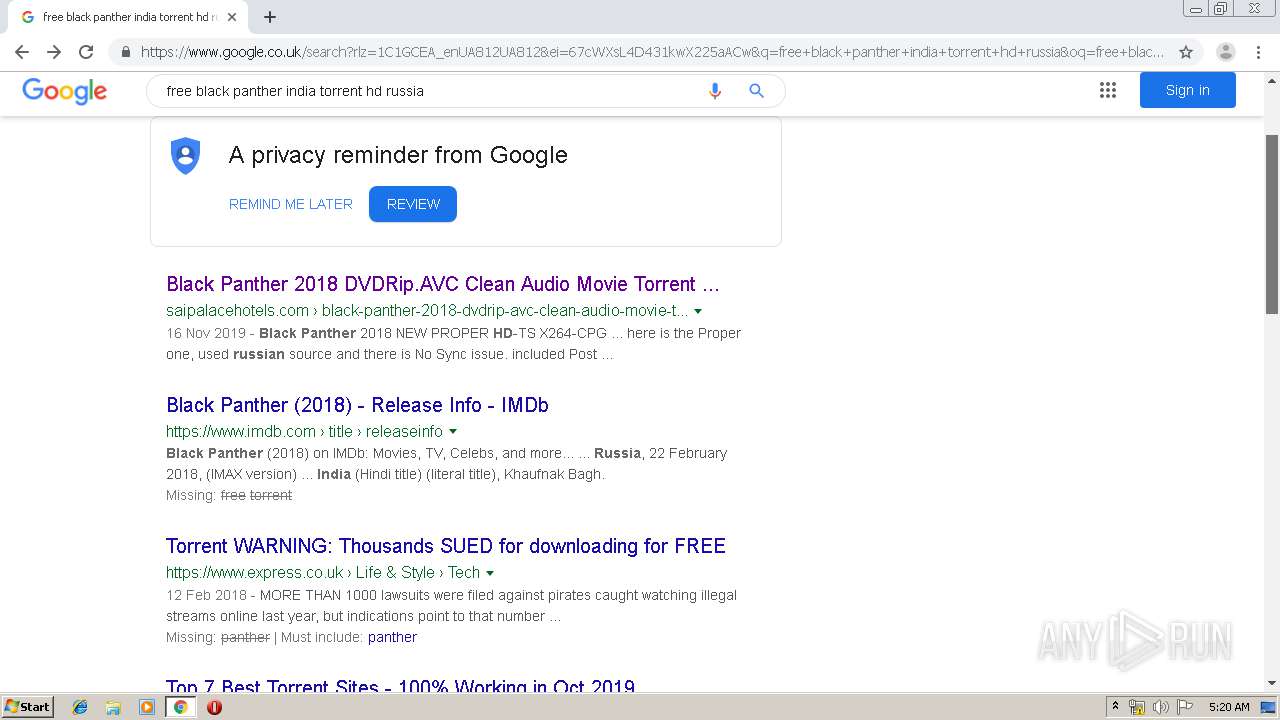Switch to Chrome in the taskbar

tap(180, 707)
